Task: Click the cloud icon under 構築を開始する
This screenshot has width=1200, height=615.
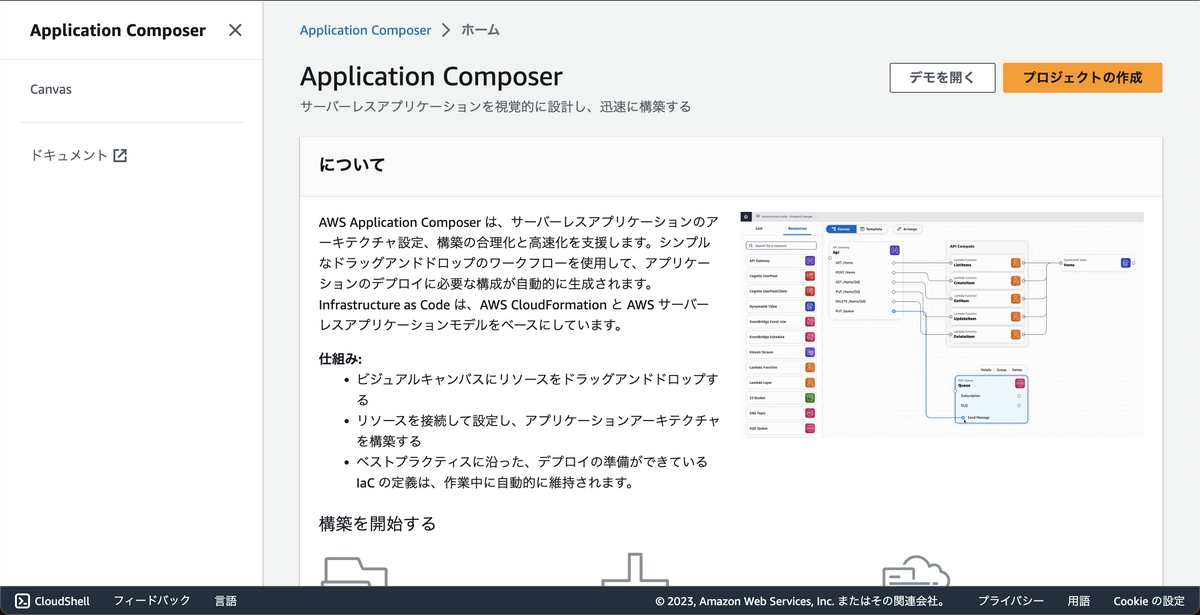Action: tap(915, 570)
